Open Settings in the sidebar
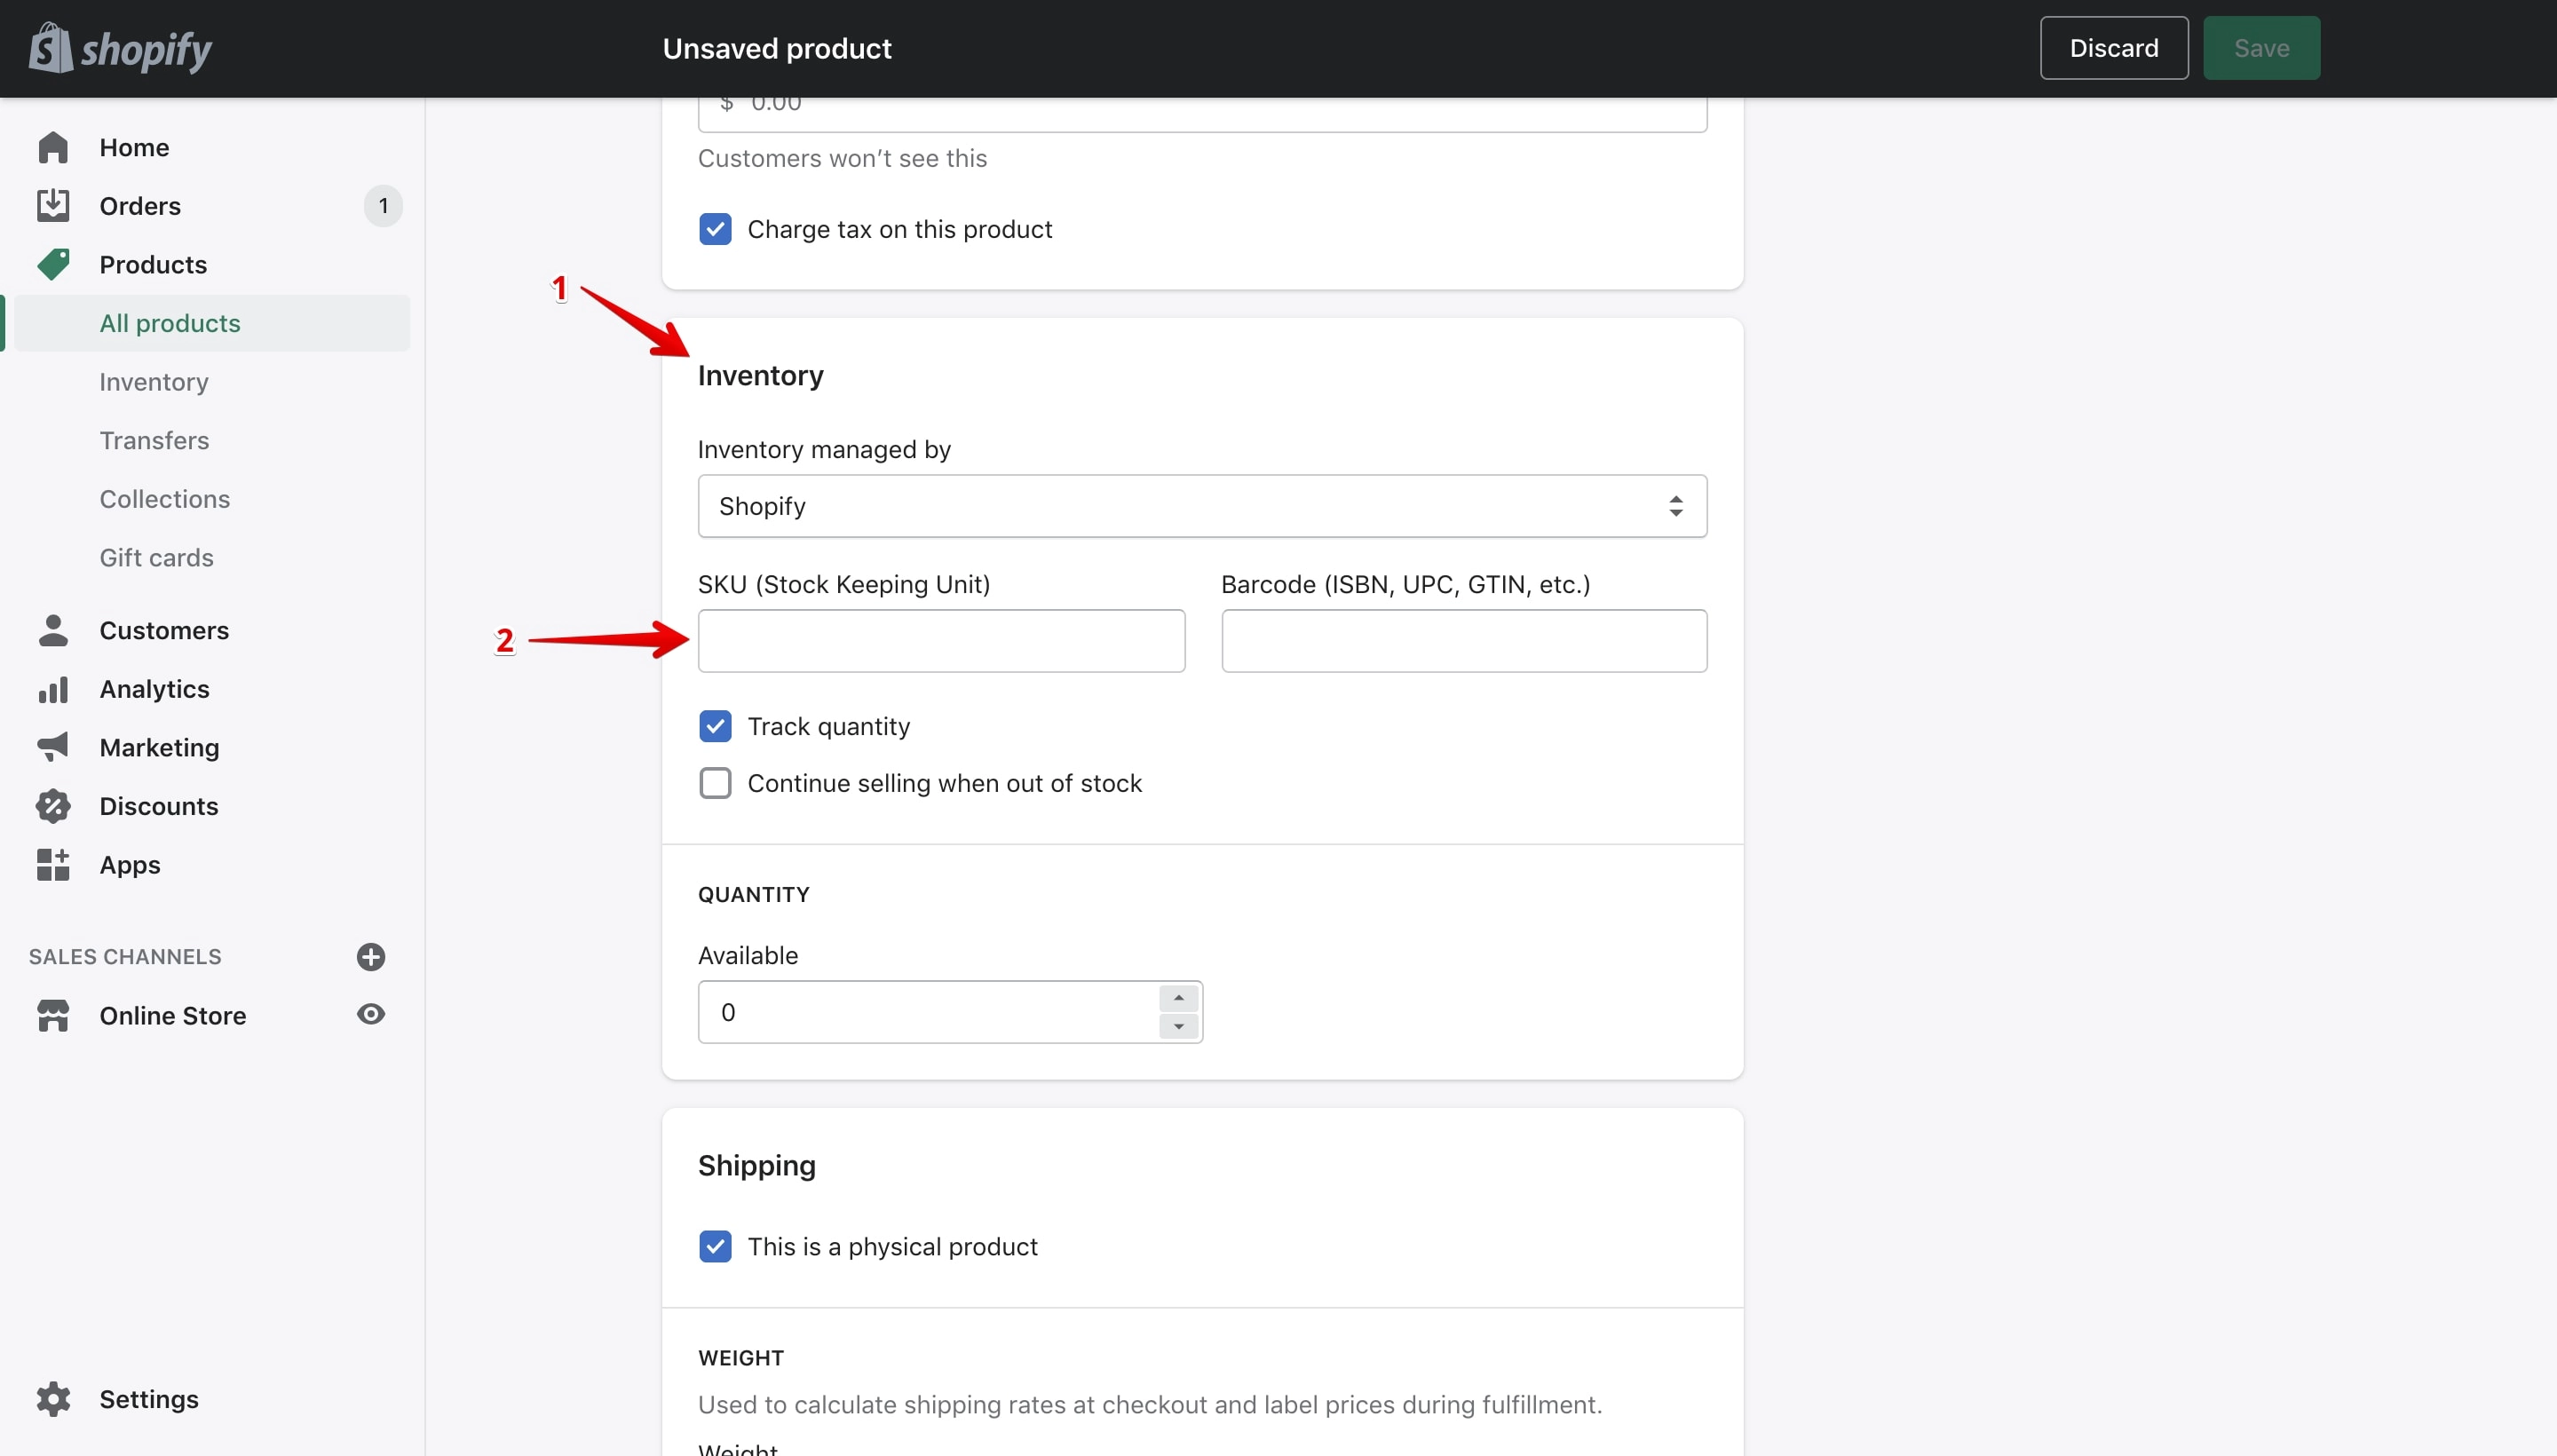Viewport: 2557px width, 1456px height. coord(149,1398)
